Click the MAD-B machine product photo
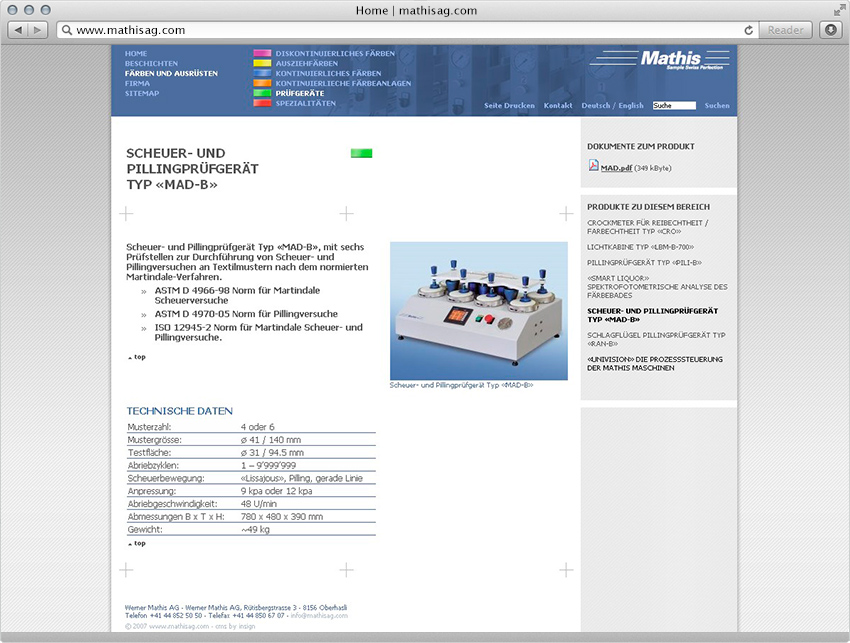Image resolution: width=850 pixels, height=643 pixels. (479, 311)
